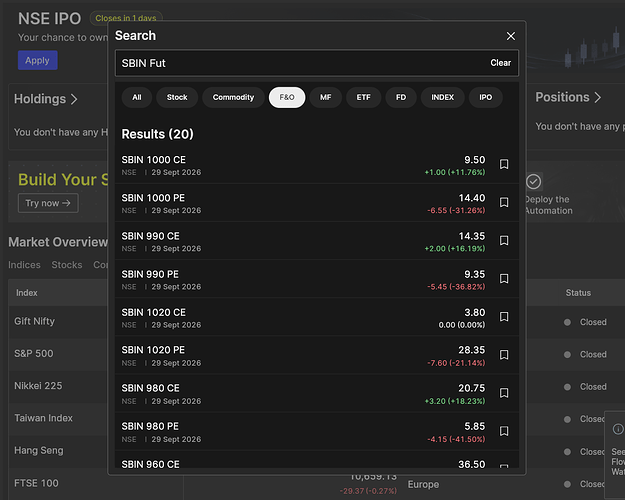The width and height of the screenshot is (625, 500).
Task: Close the Search dialog
Action: point(511,36)
